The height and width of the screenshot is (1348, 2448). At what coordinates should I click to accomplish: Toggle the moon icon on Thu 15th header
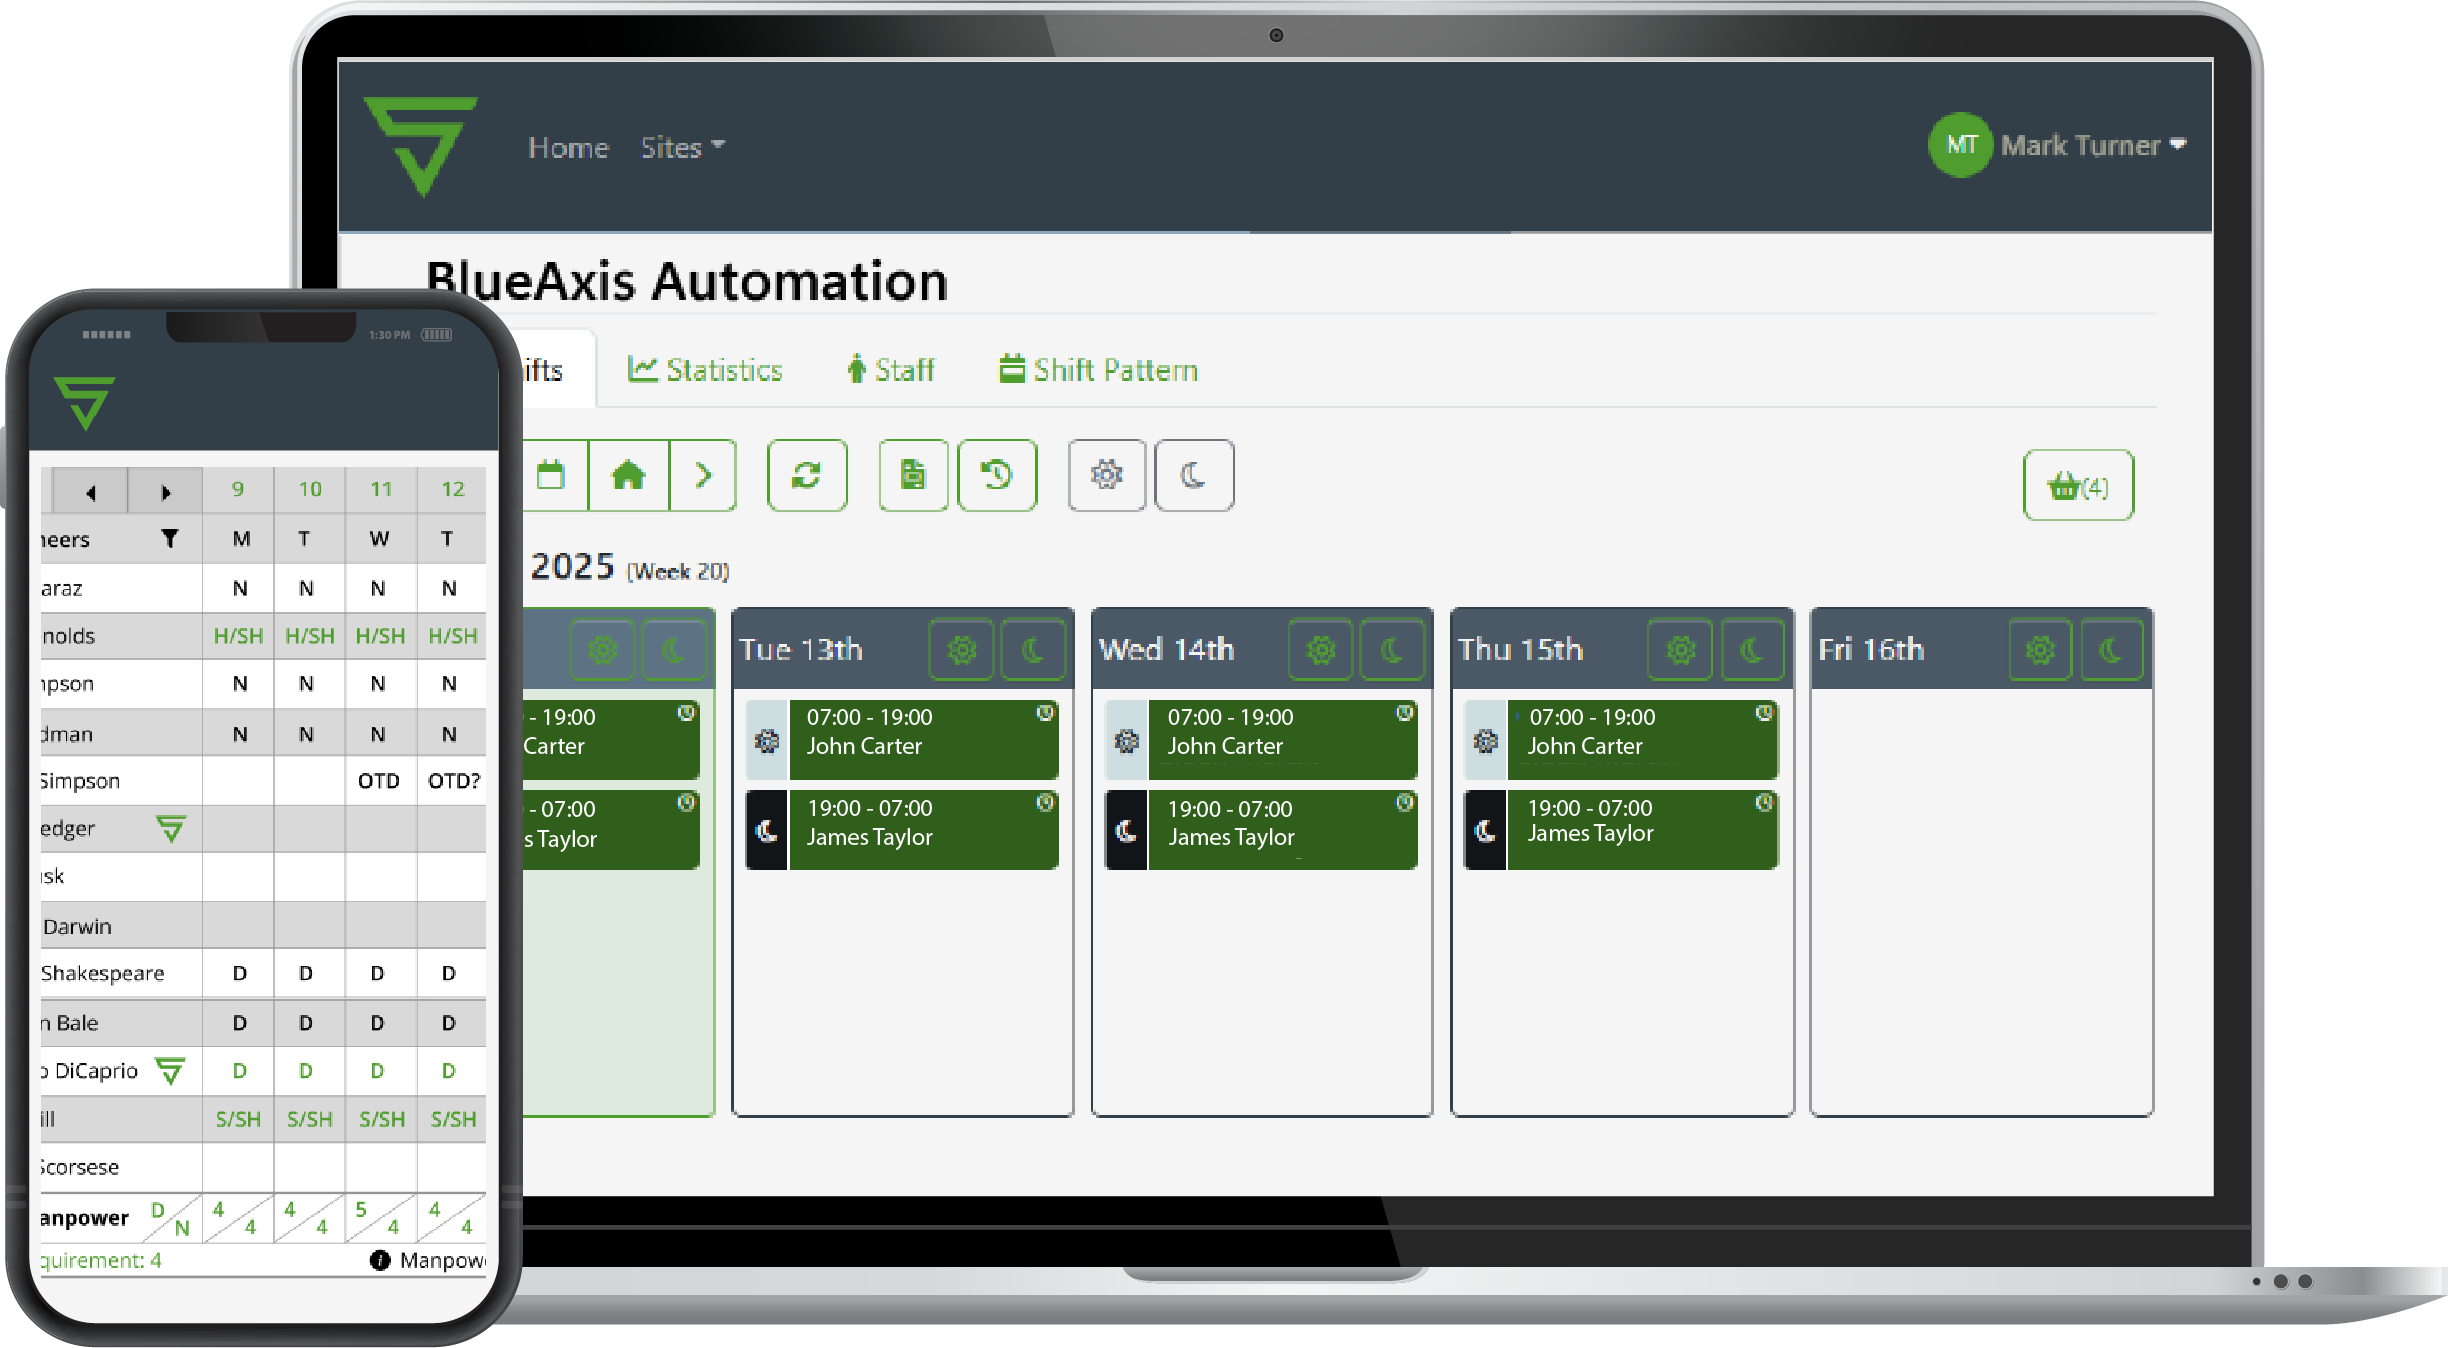(1752, 649)
